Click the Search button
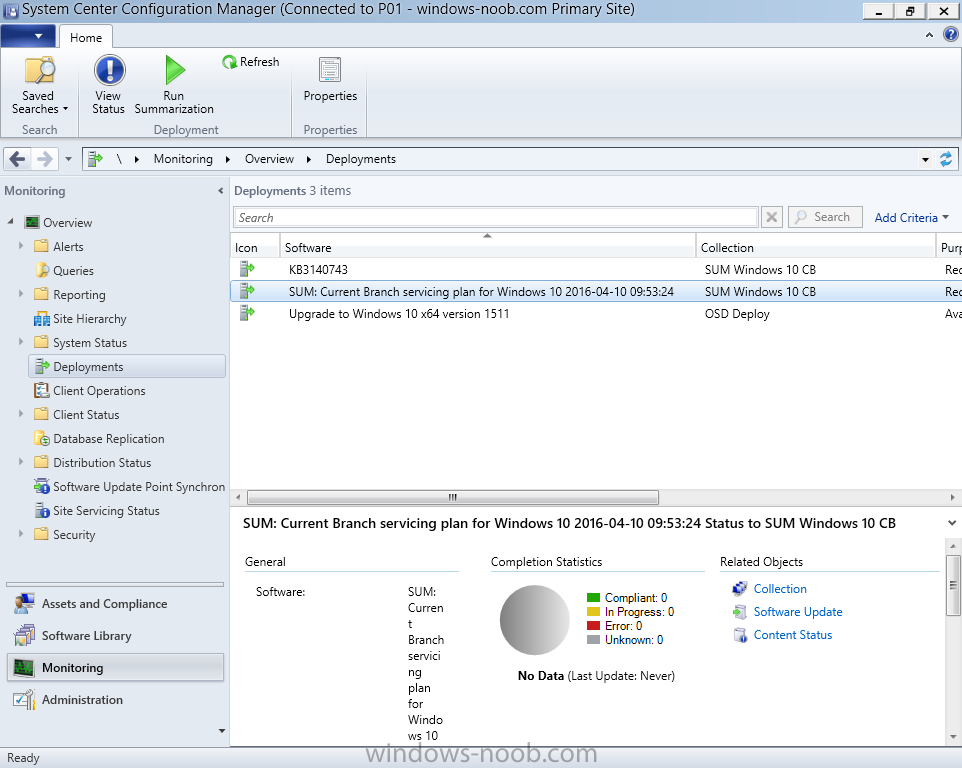The width and height of the screenshot is (962, 768). click(825, 217)
